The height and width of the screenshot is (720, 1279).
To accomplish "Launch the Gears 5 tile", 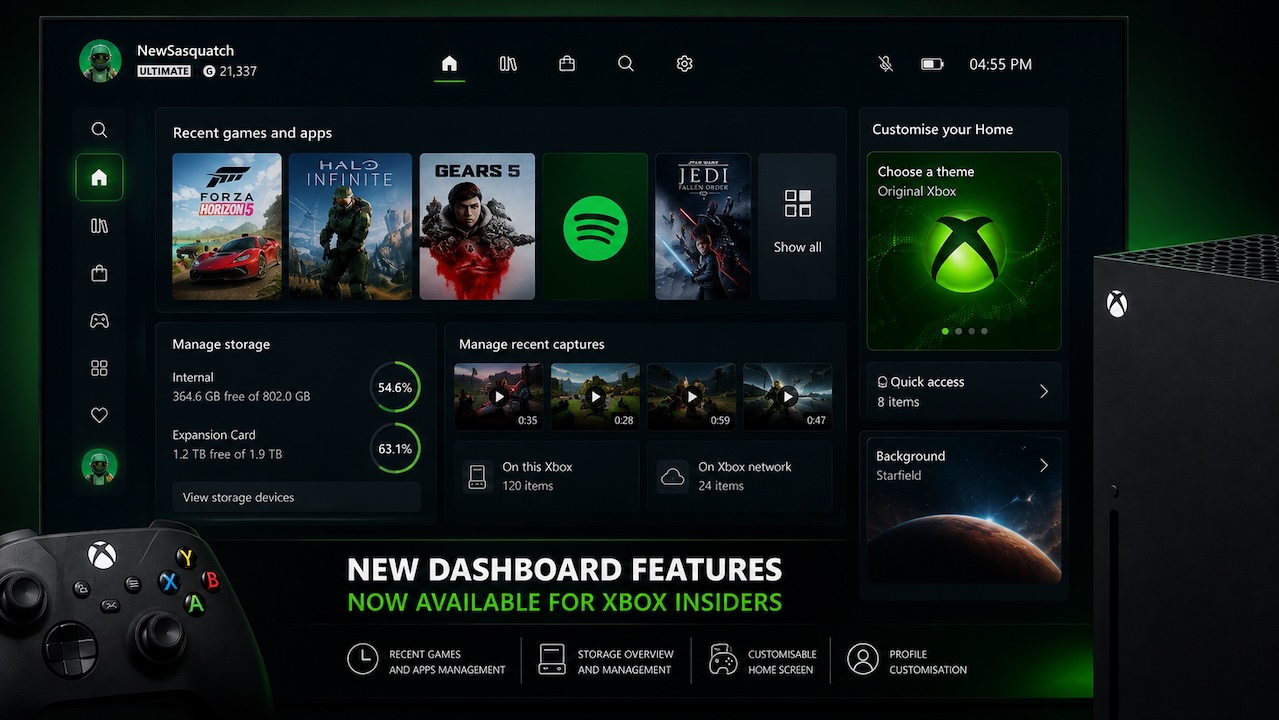I will click(x=477, y=226).
